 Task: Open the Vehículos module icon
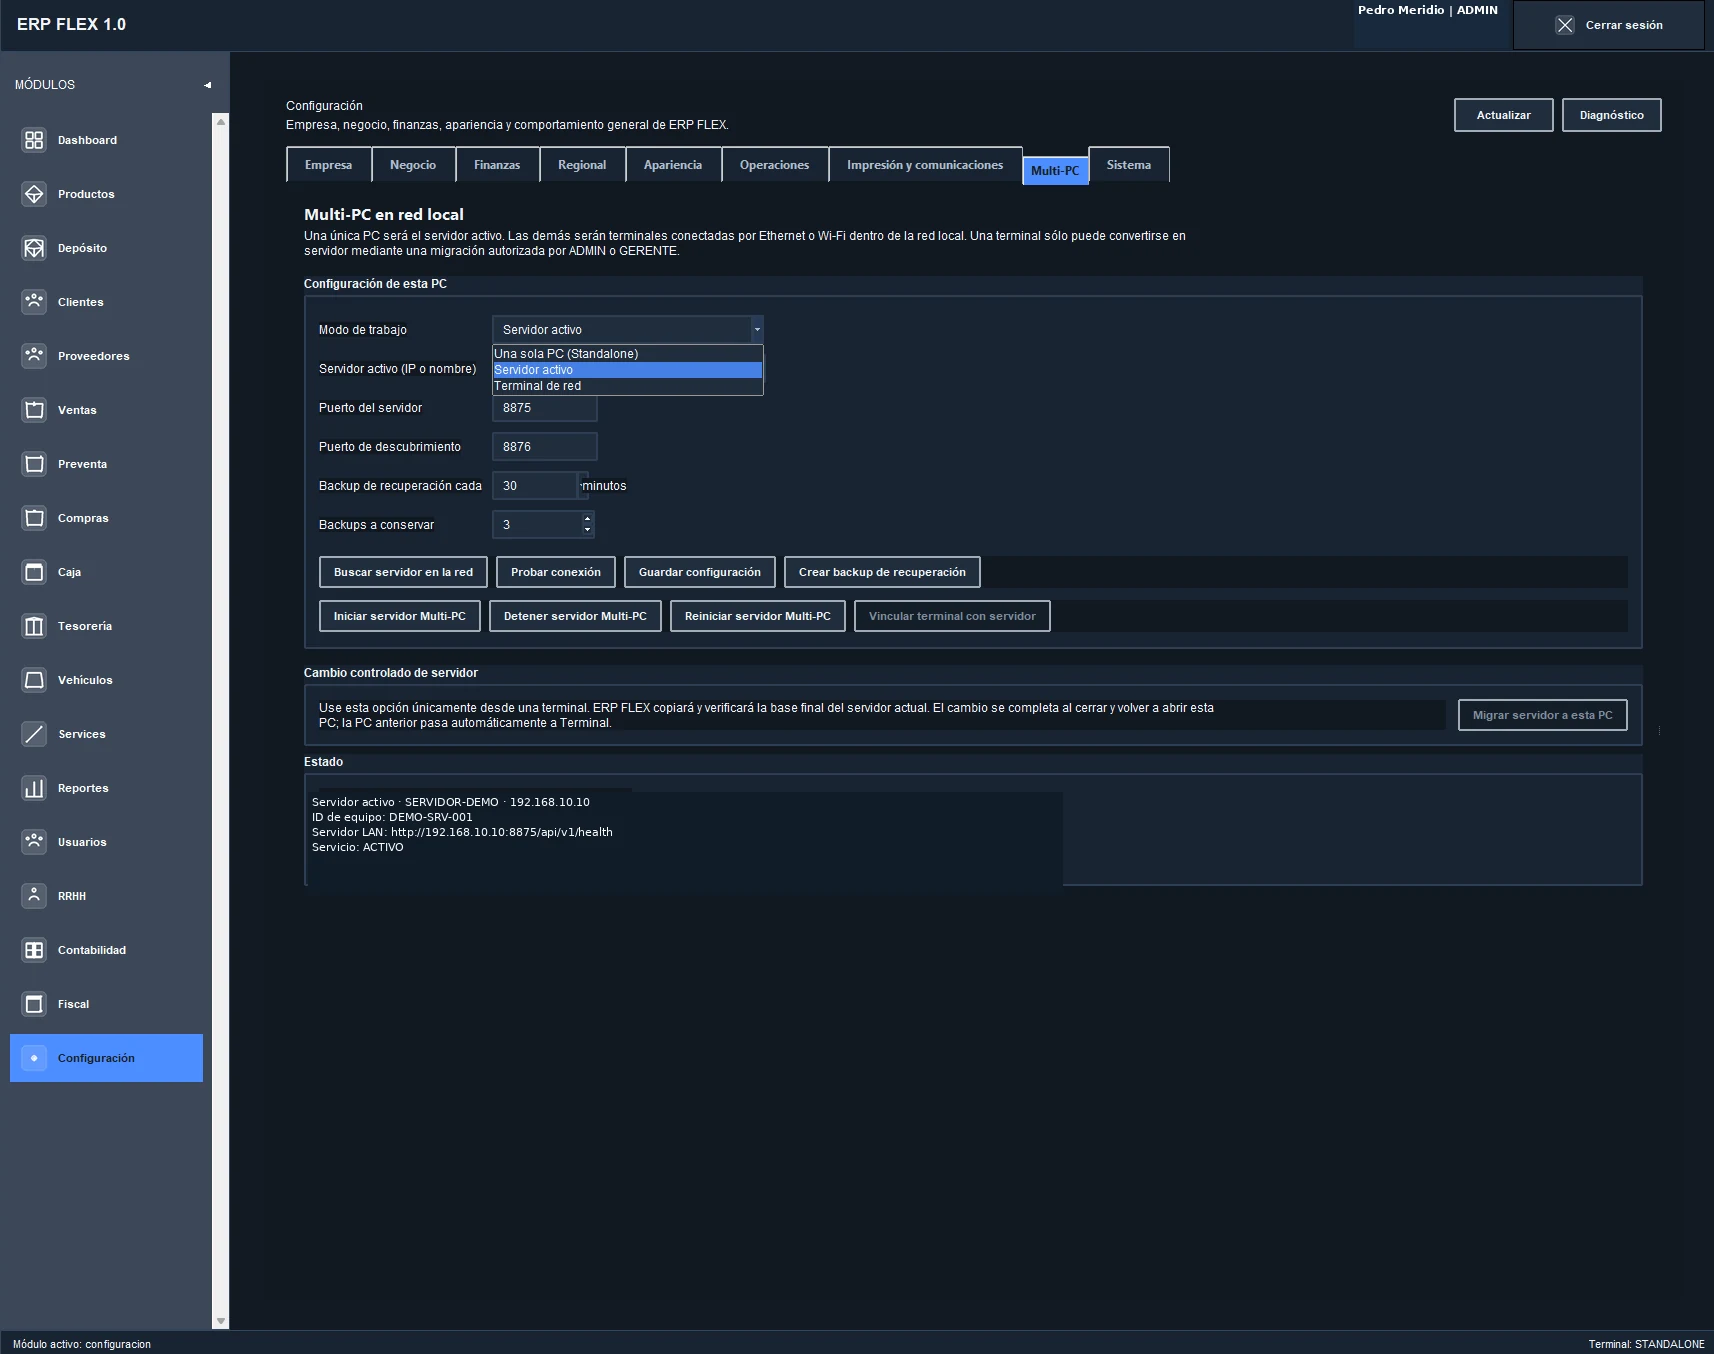34,680
